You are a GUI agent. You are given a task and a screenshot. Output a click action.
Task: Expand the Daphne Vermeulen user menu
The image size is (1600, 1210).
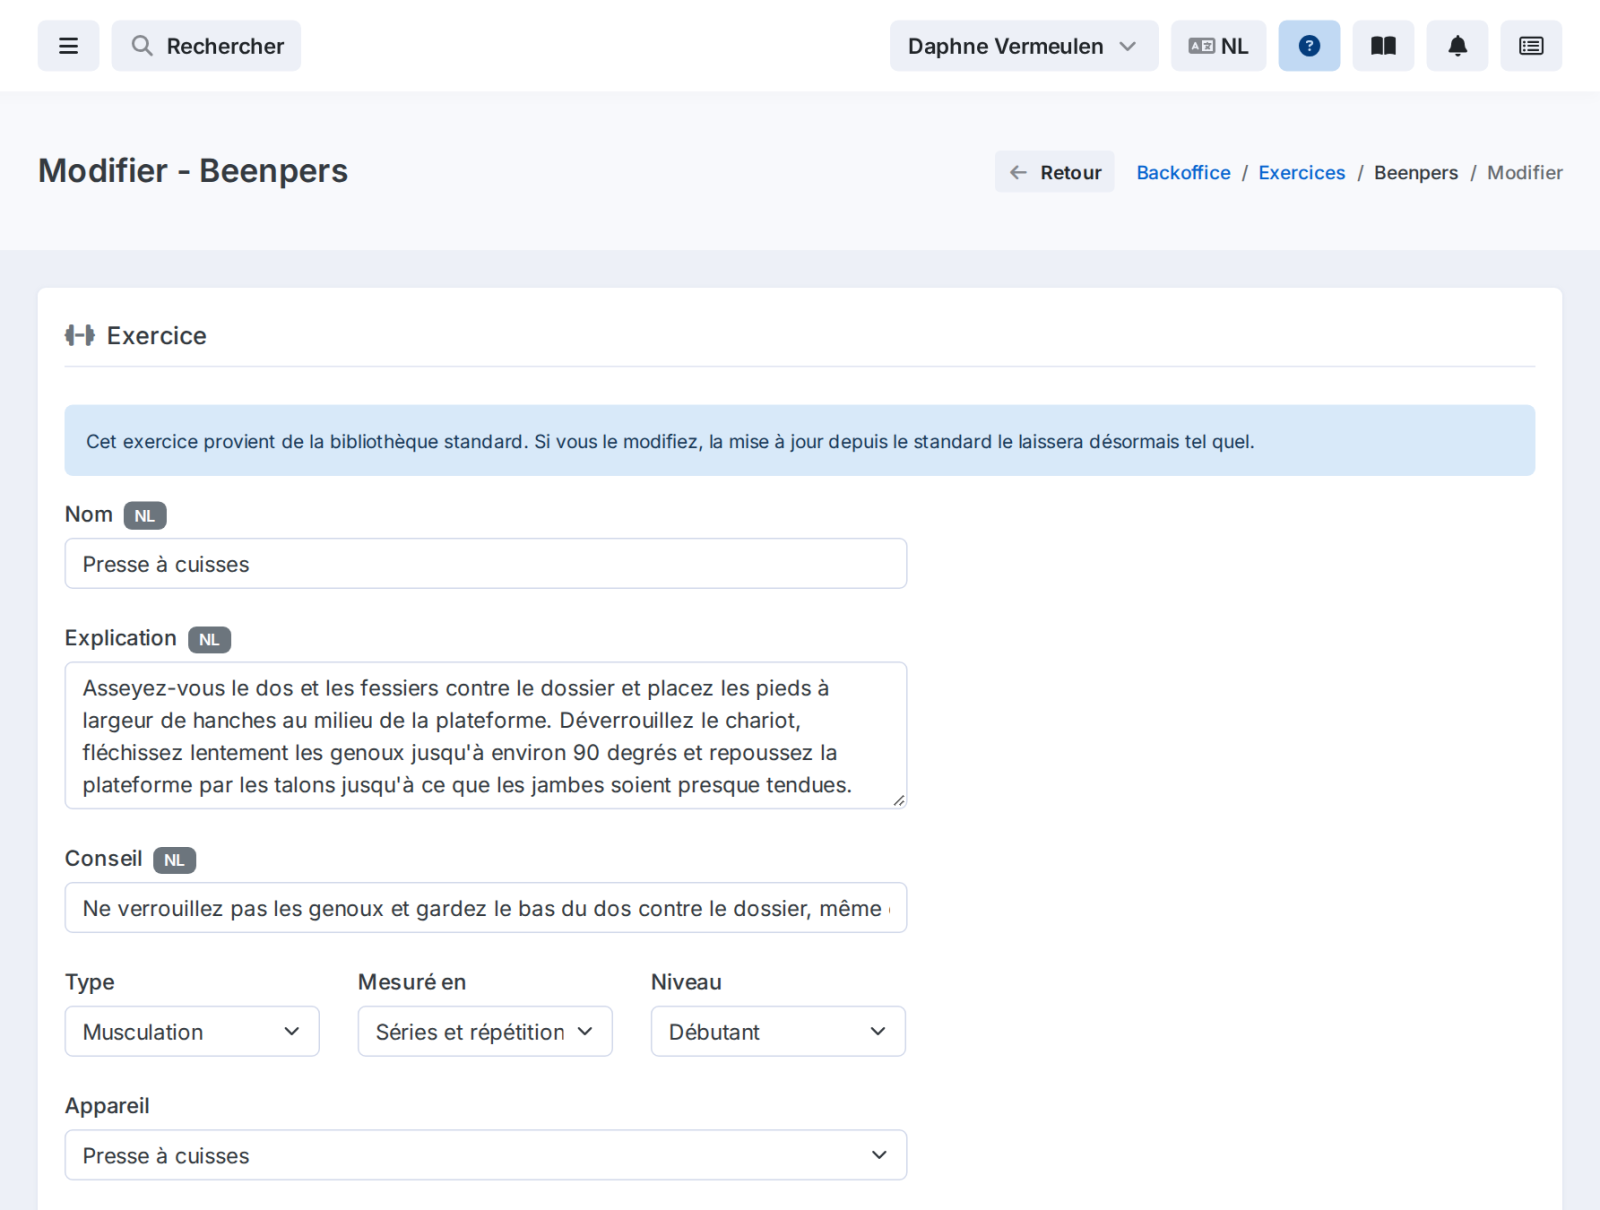(x=1024, y=46)
